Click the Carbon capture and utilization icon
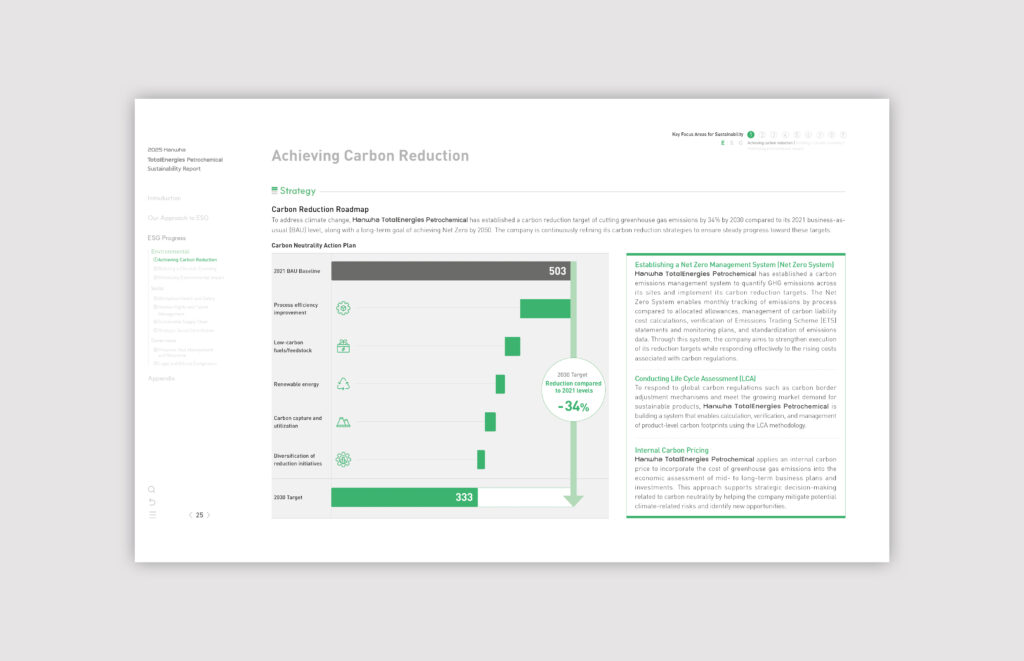This screenshot has width=1024, height=661. coord(343,422)
